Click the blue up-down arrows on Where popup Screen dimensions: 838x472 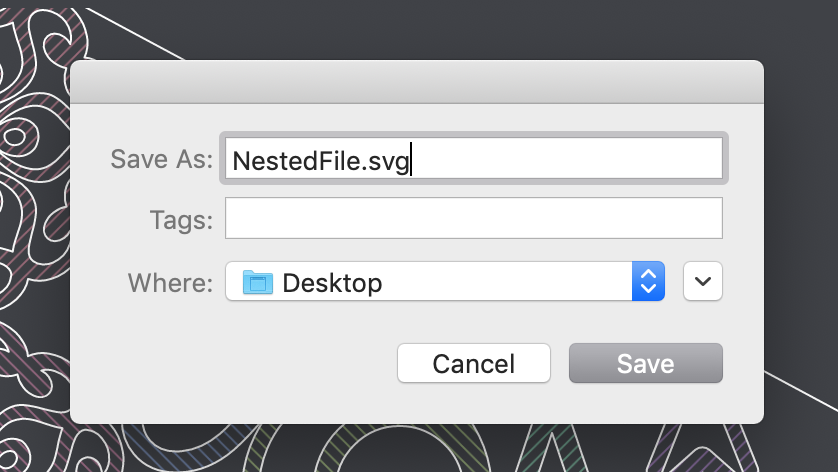(x=648, y=281)
